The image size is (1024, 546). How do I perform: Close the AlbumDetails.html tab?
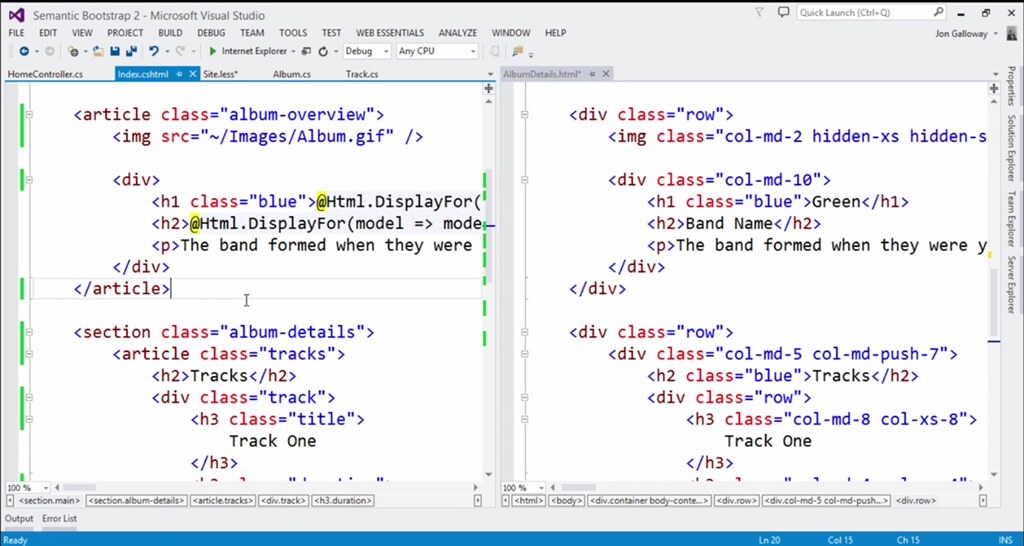(x=606, y=74)
